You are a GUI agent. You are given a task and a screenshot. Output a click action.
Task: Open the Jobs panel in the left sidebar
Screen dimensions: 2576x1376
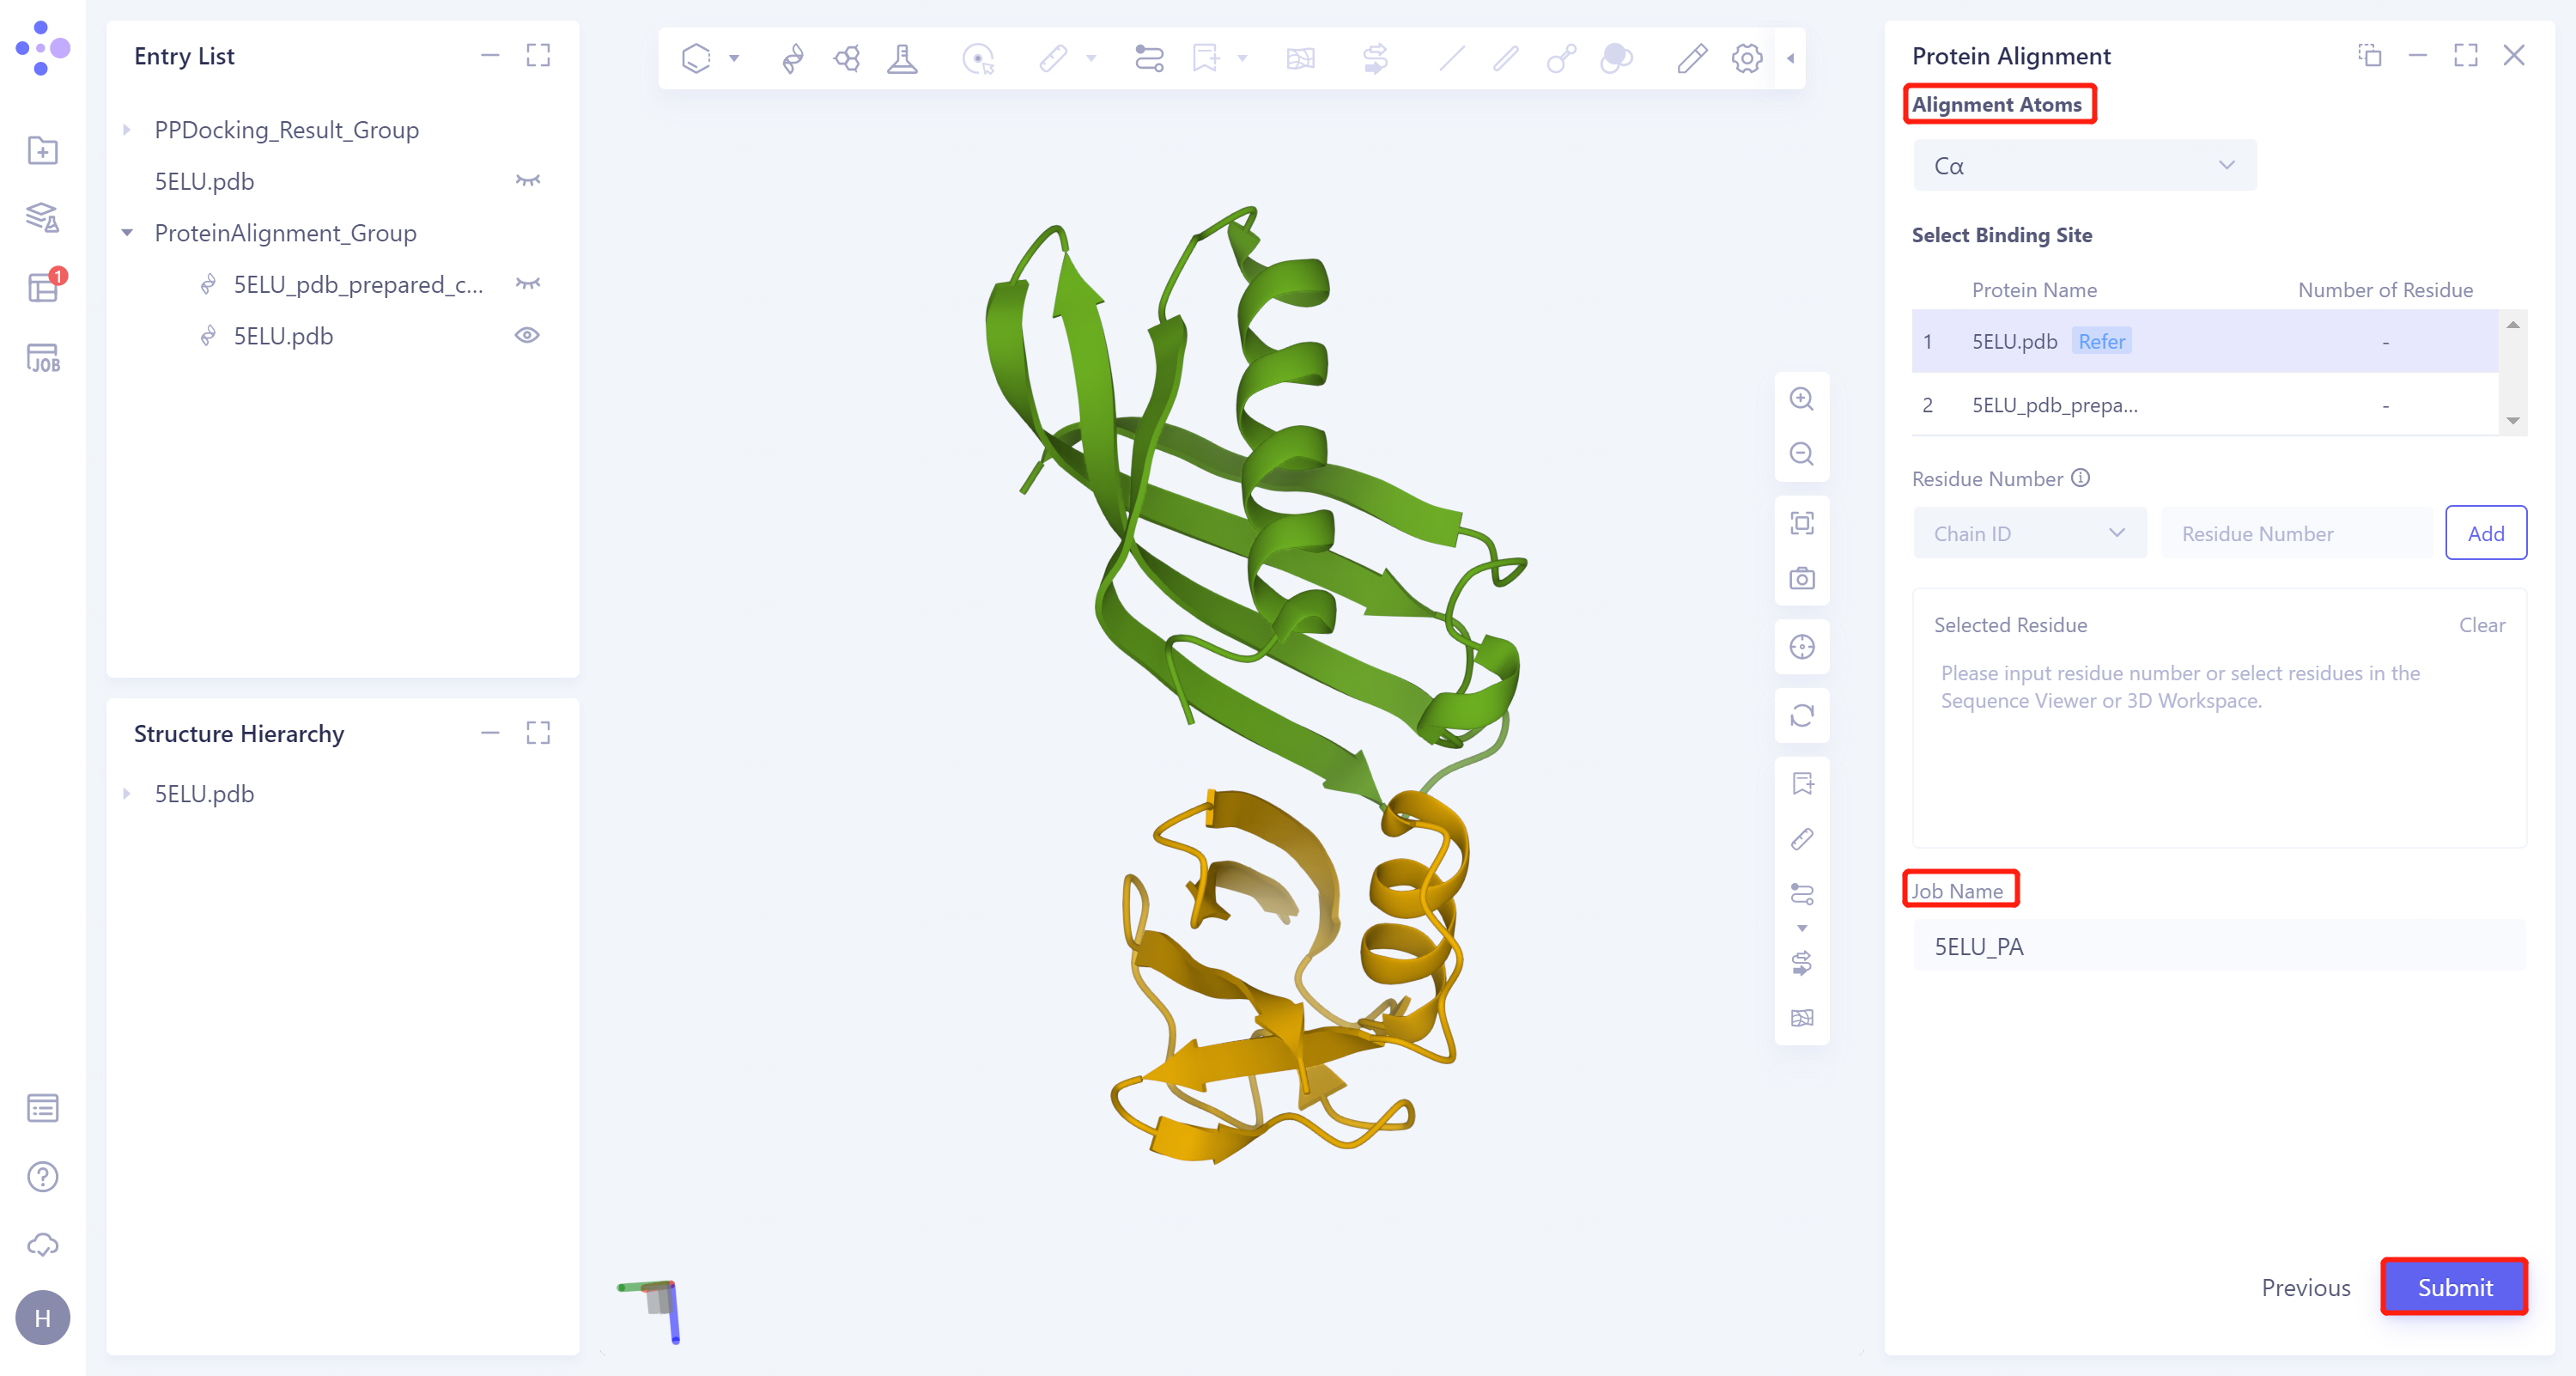(x=42, y=357)
